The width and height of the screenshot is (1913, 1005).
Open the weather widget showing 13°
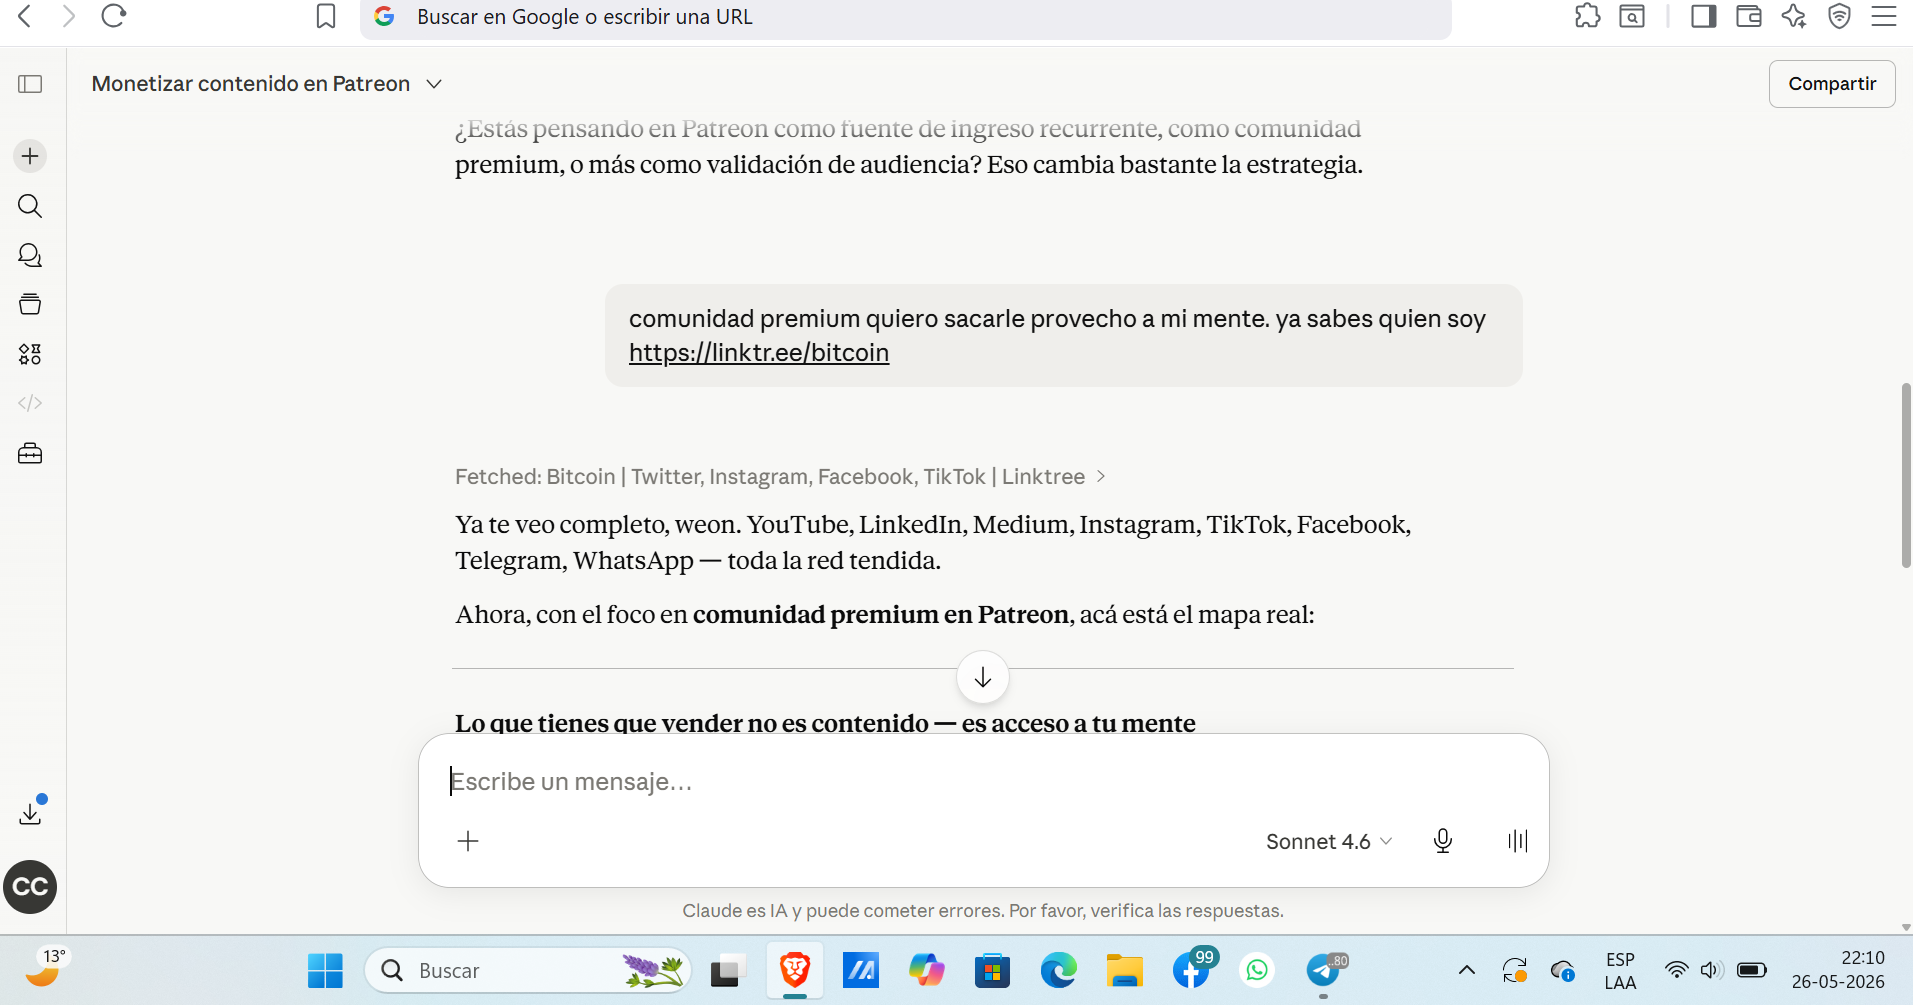click(x=45, y=969)
